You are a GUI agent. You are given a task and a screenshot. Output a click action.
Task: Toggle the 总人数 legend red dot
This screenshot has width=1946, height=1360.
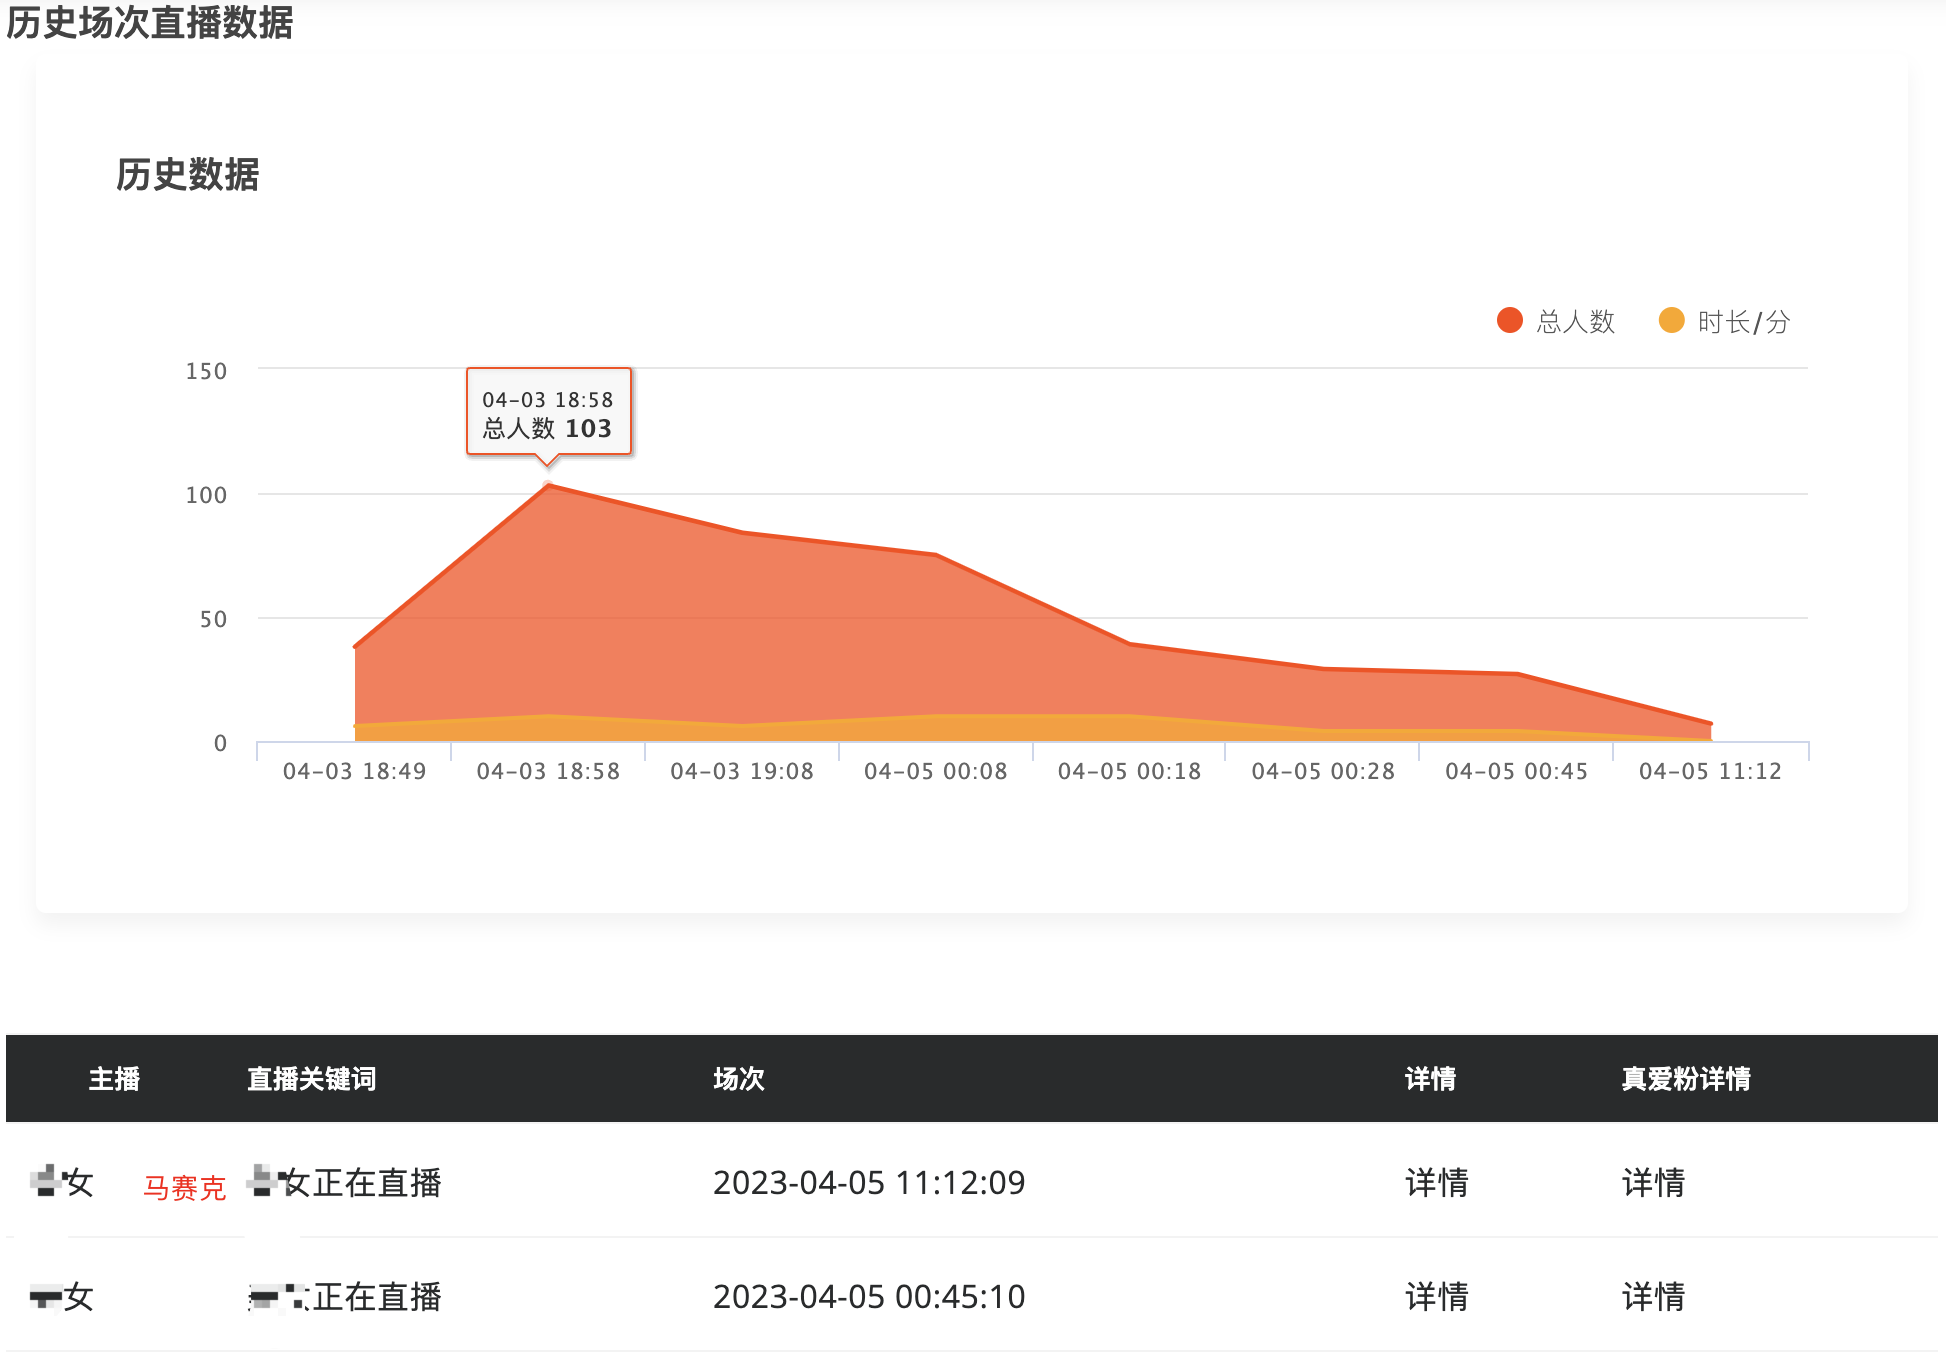click(1509, 321)
